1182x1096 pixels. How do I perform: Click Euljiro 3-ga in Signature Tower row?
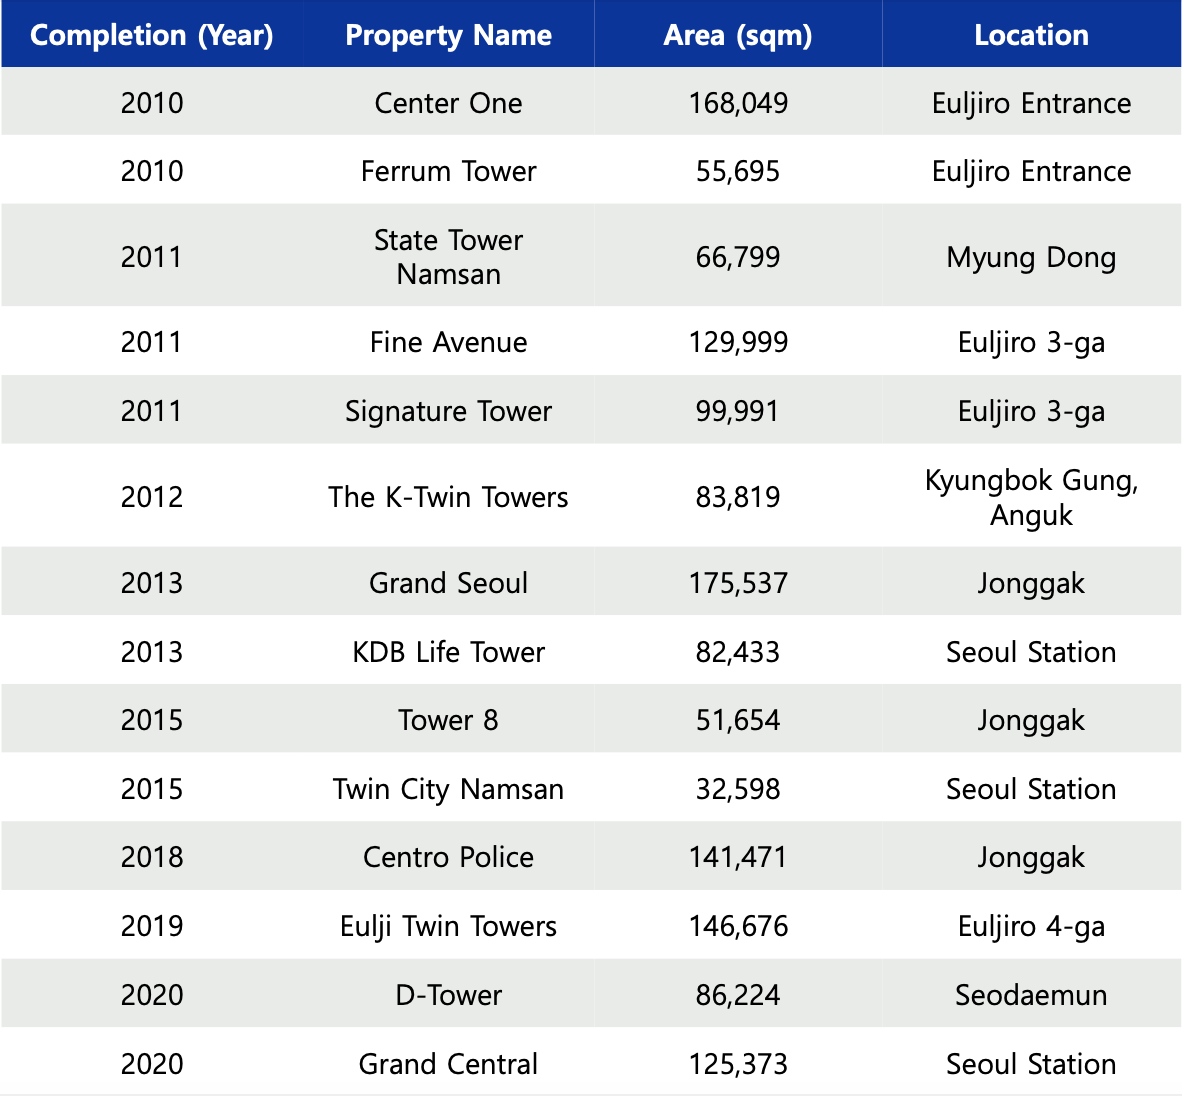[1031, 412]
